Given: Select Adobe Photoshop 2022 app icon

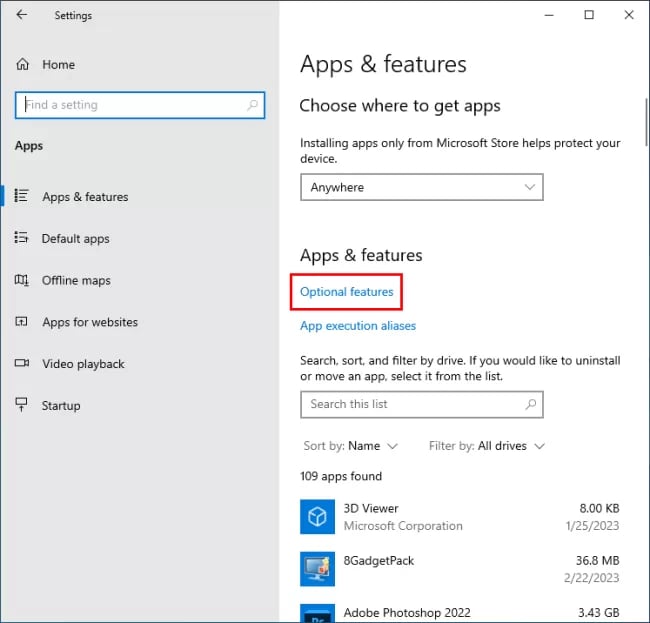Looking at the screenshot, I should coord(318,613).
